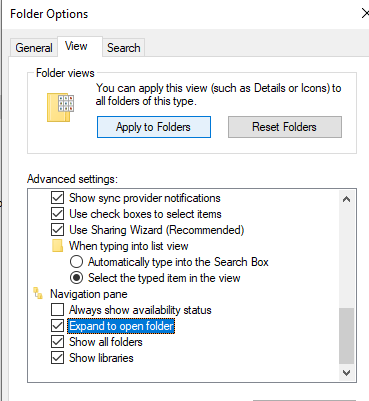Uncheck Show sync provider notifications
369x401 pixels.
pos(58,198)
